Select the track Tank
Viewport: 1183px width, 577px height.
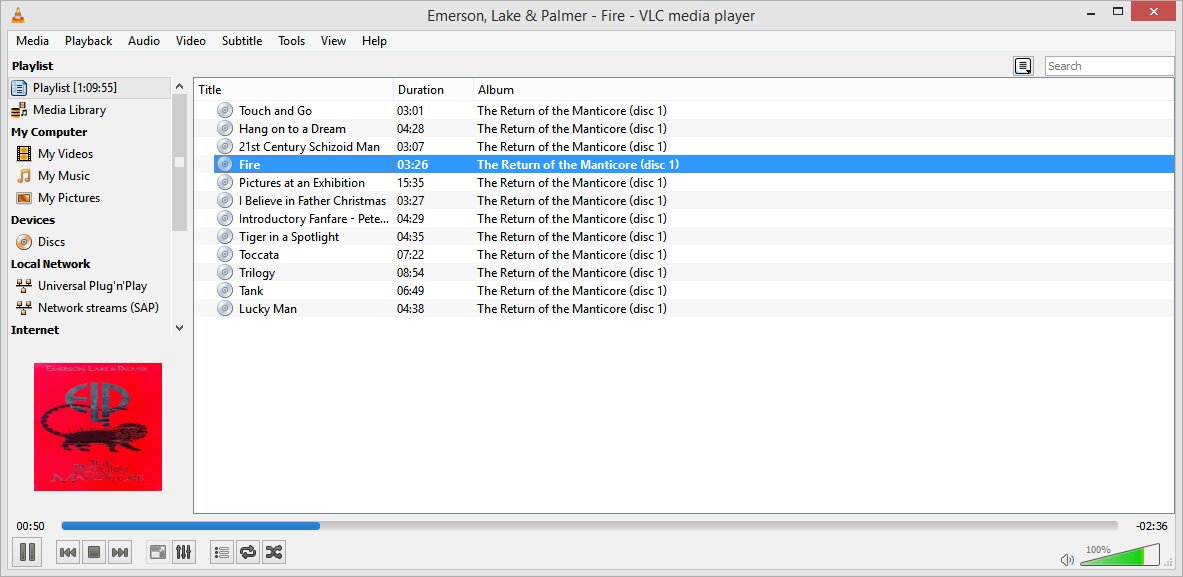coord(251,290)
